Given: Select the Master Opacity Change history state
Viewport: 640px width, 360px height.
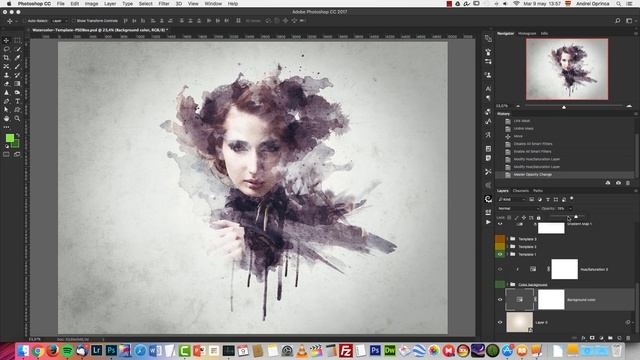Looking at the screenshot, I should 565,175.
